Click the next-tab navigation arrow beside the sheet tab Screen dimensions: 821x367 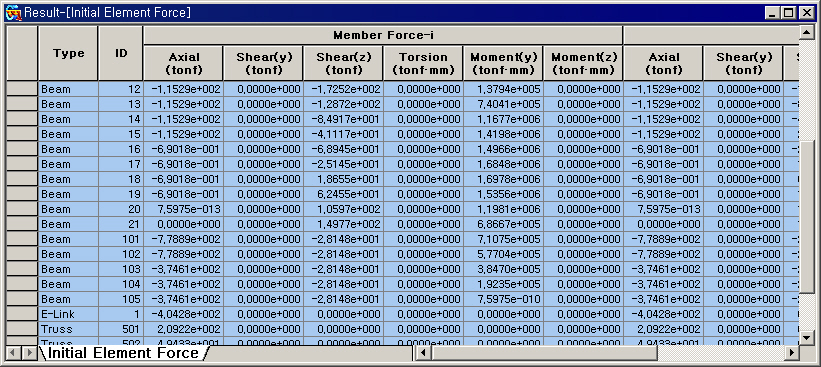point(30,353)
